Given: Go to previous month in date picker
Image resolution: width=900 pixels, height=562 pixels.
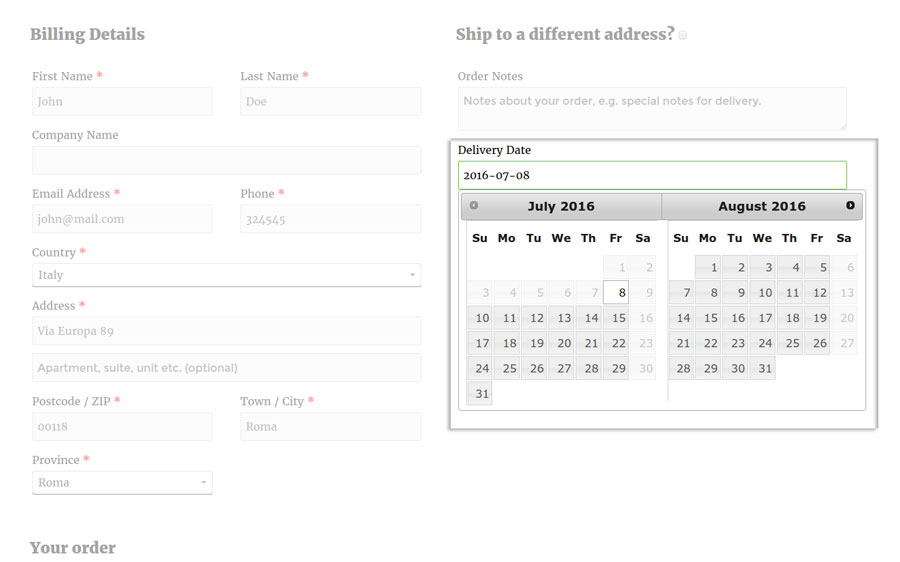Looking at the screenshot, I should click(x=474, y=206).
